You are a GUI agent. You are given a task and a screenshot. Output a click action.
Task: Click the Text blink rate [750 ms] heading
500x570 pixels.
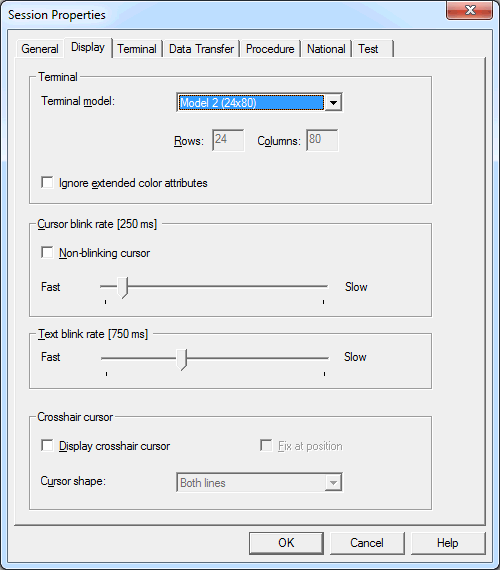click(x=93, y=334)
